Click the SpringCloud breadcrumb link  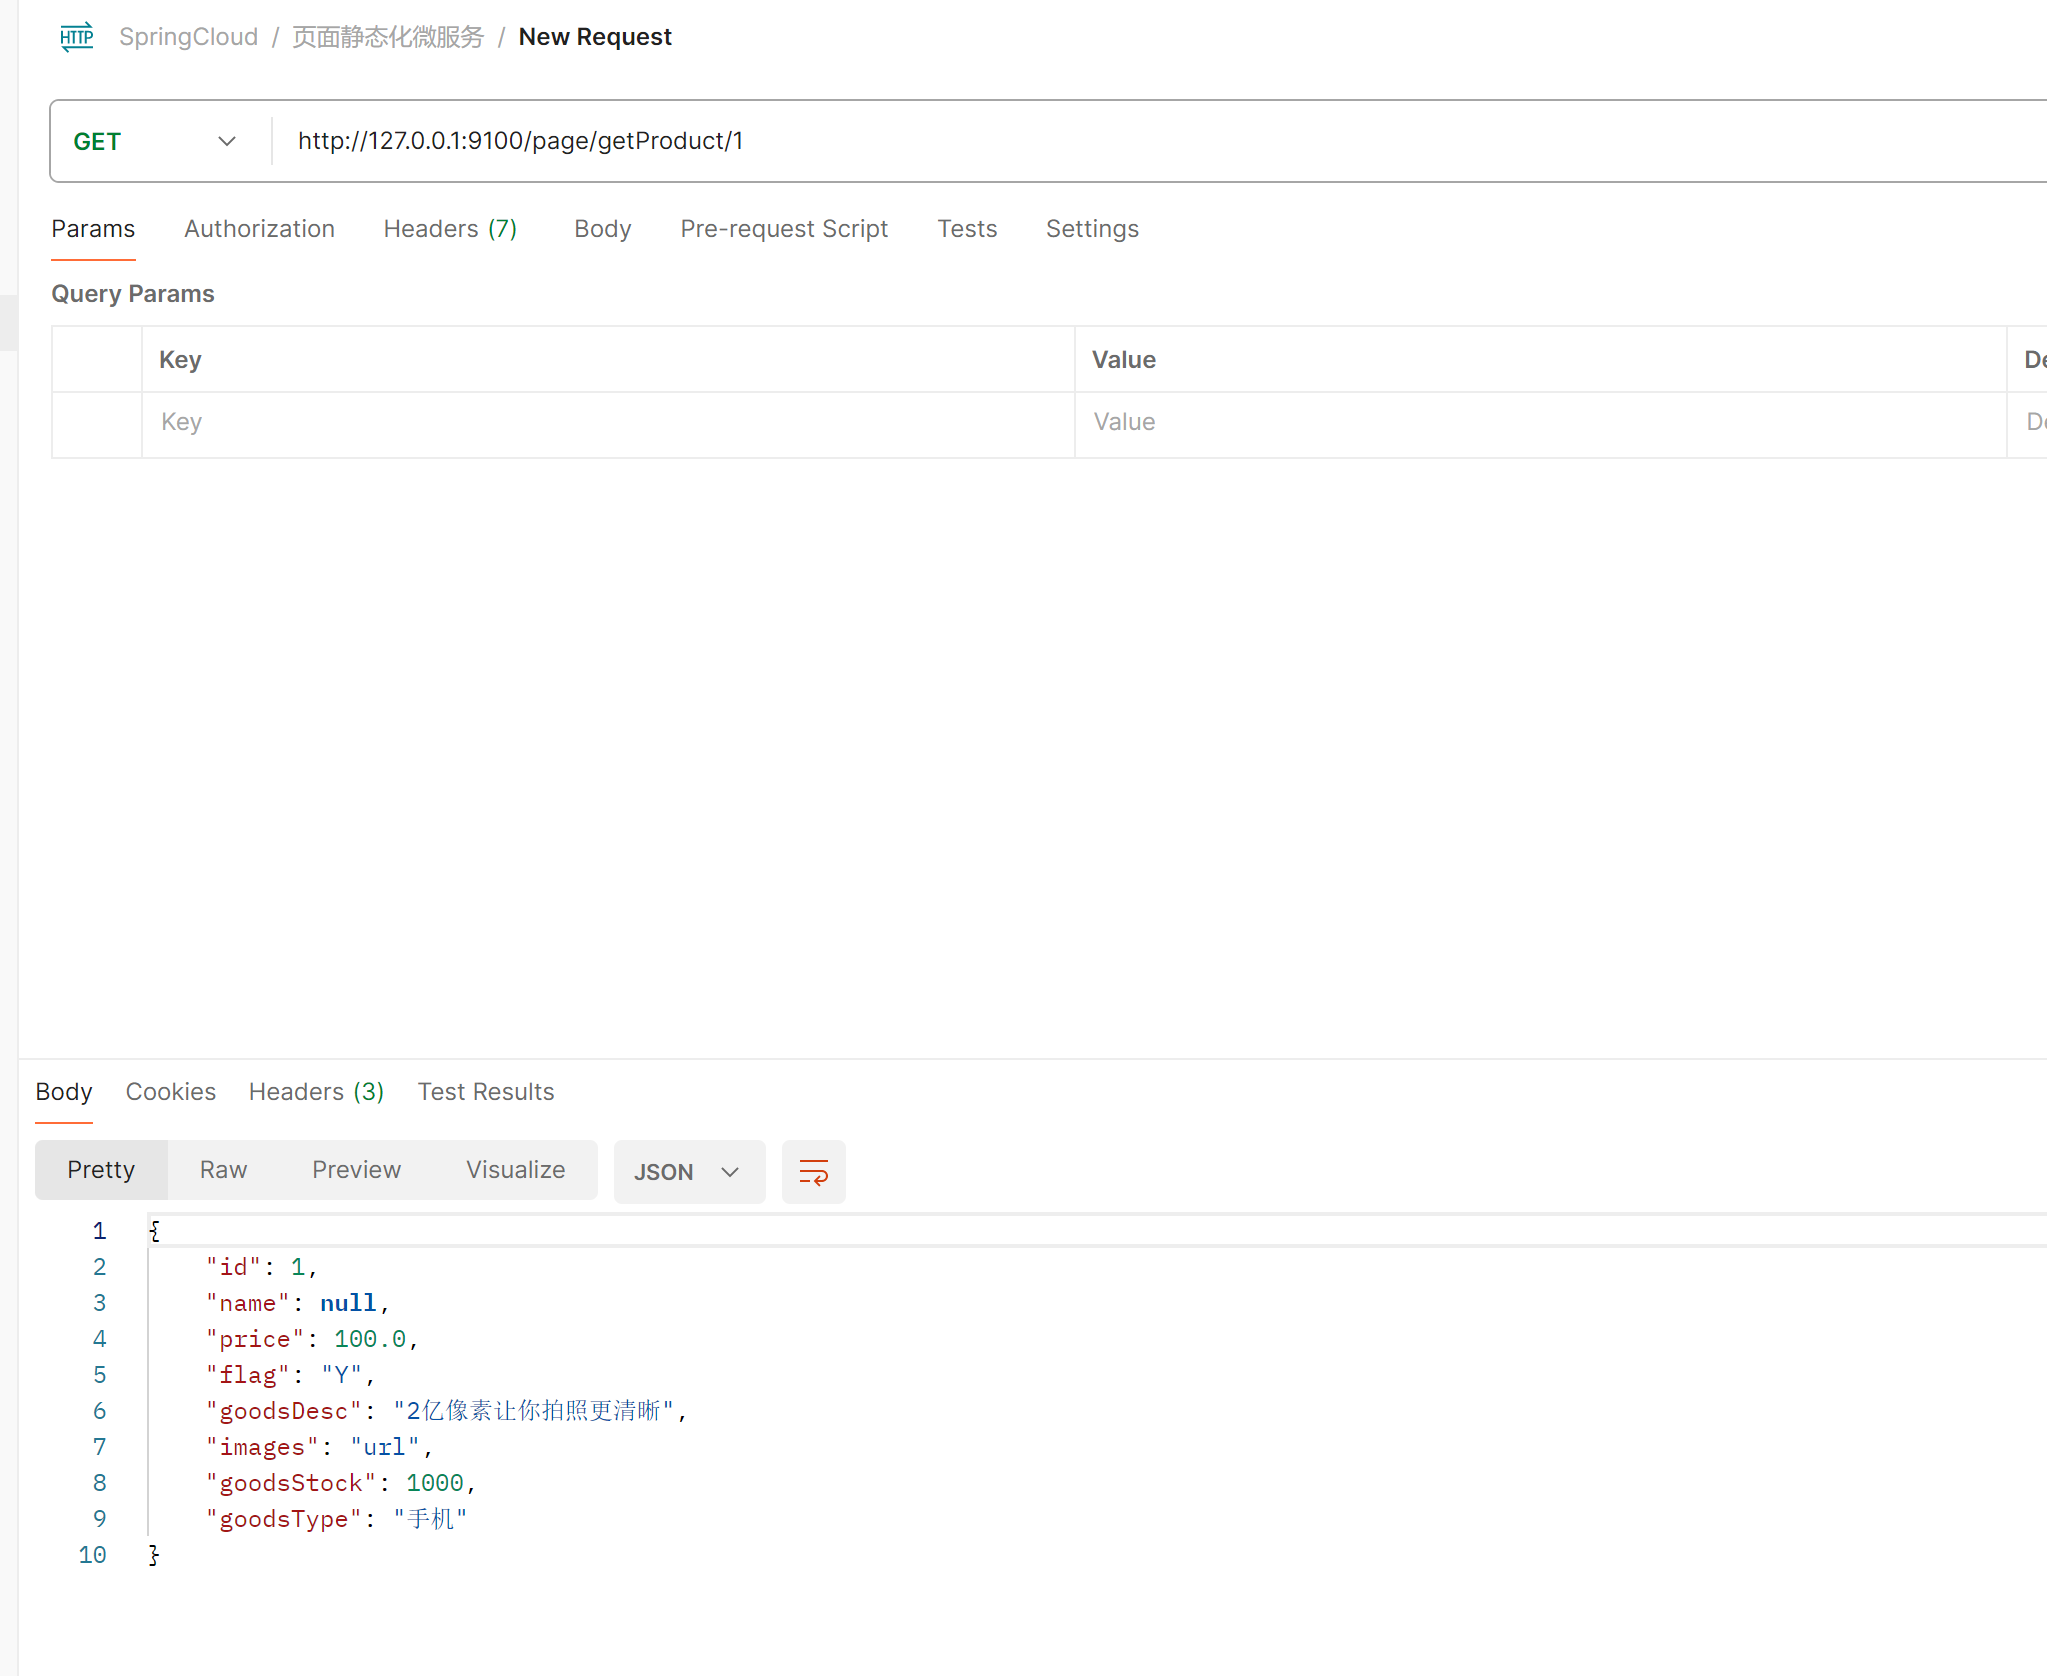click(x=188, y=37)
